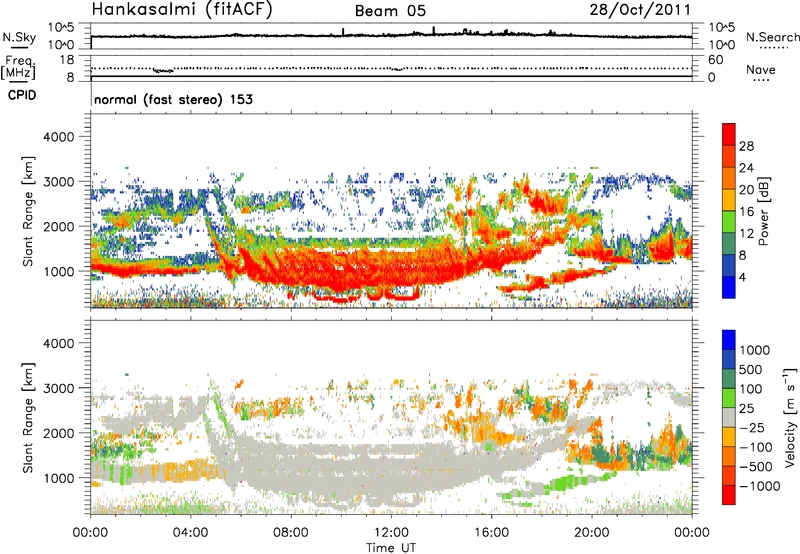Click the "N.Search" legend label
Viewport: 800px width, 554px height.
772,37
